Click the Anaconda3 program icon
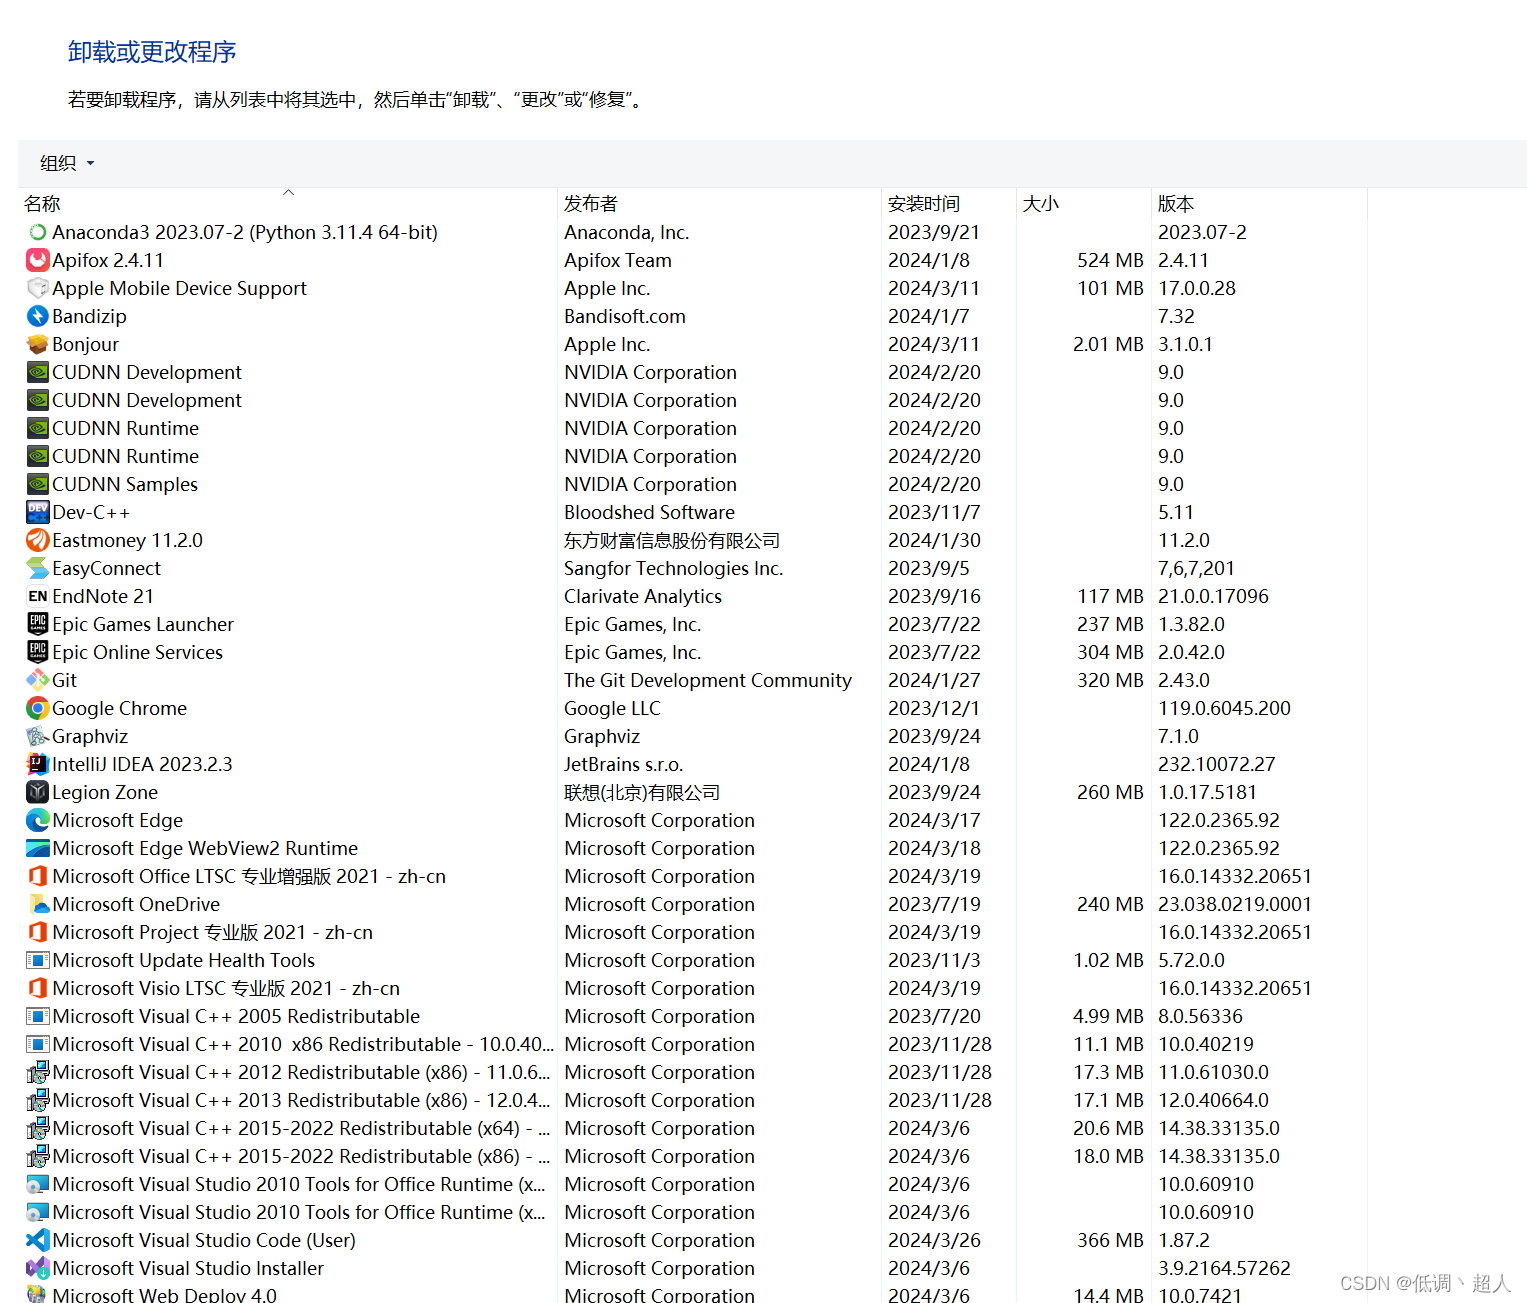Image resolution: width=1527 pixels, height=1303 pixels. (38, 232)
